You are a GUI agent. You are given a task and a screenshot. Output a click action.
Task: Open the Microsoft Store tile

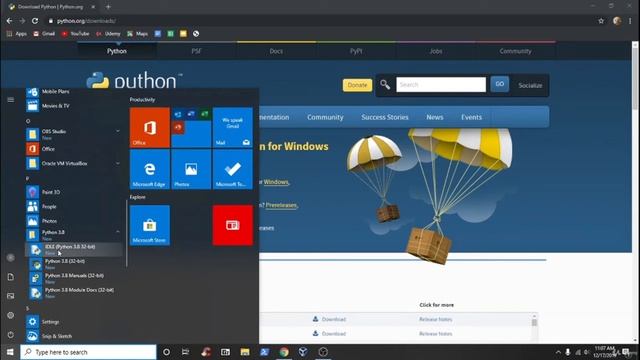[x=150, y=225]
